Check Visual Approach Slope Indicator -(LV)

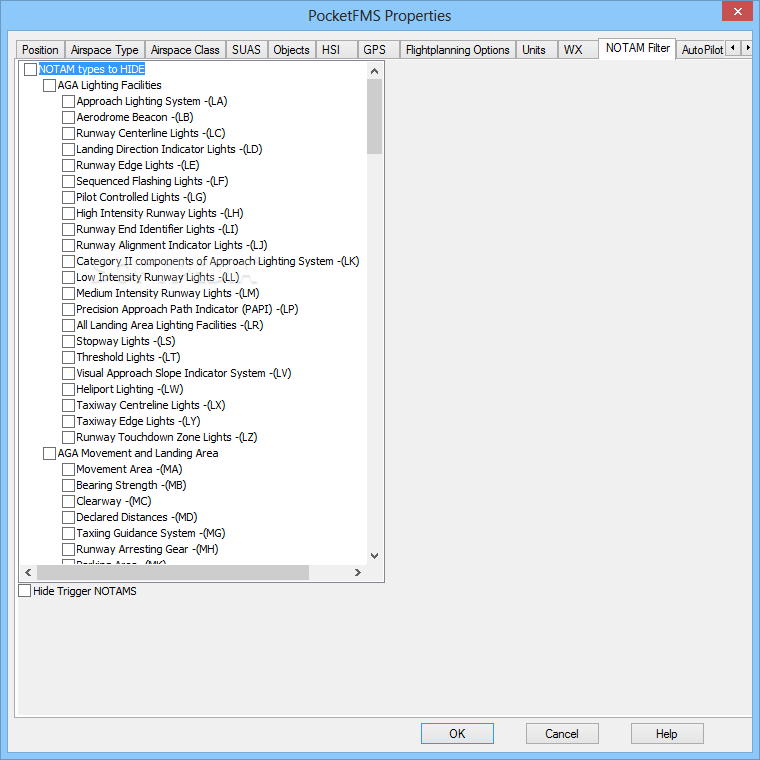[x=68, y=373]
